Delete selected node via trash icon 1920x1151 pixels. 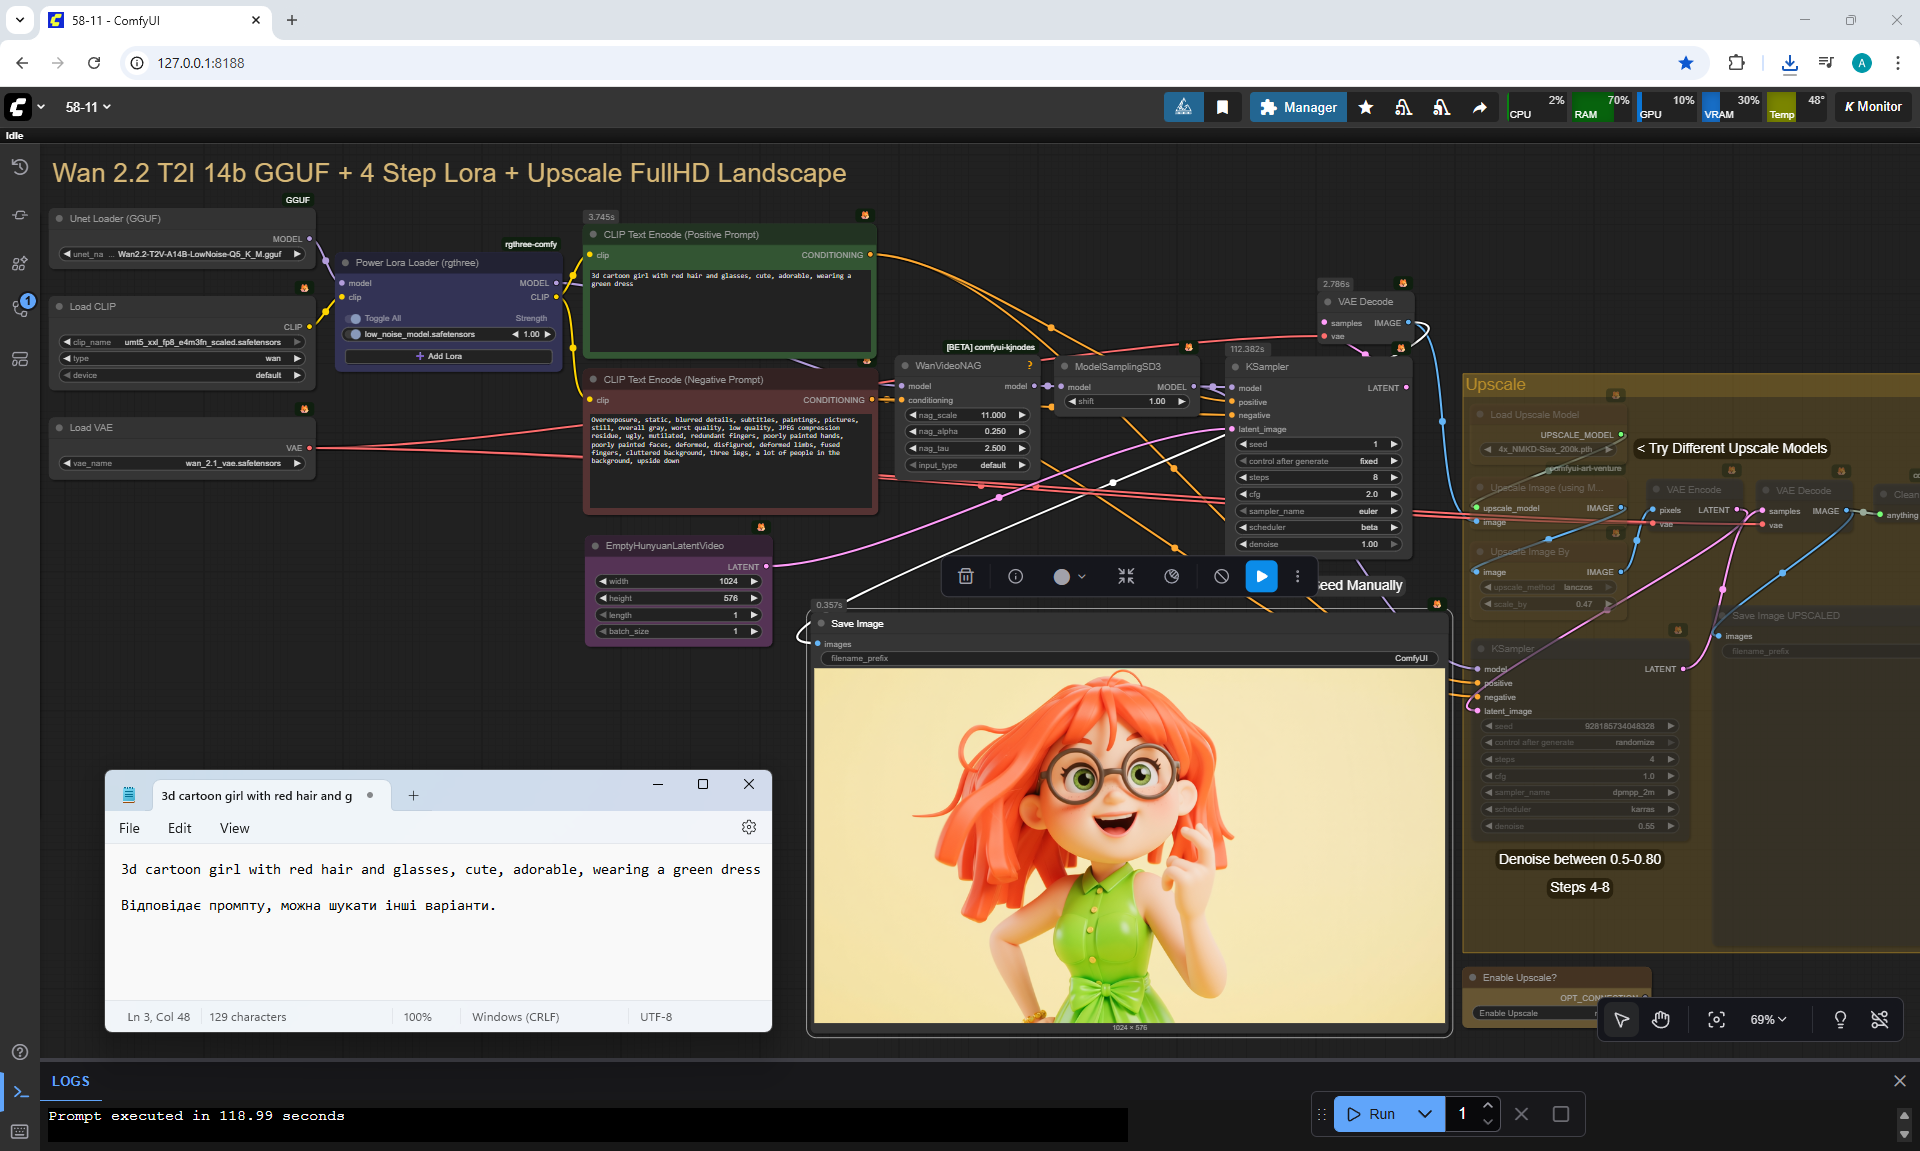coord(965,576)
